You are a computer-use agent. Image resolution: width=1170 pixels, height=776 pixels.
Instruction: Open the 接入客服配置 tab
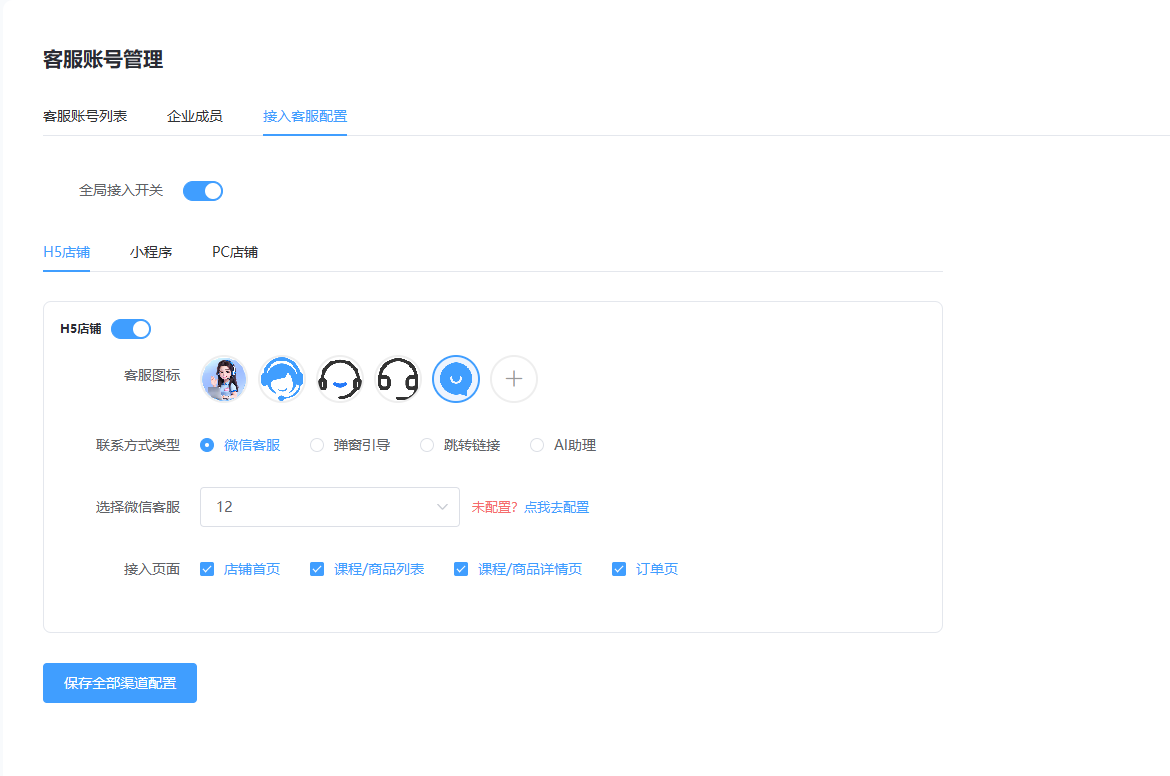(x=304, y=116)
